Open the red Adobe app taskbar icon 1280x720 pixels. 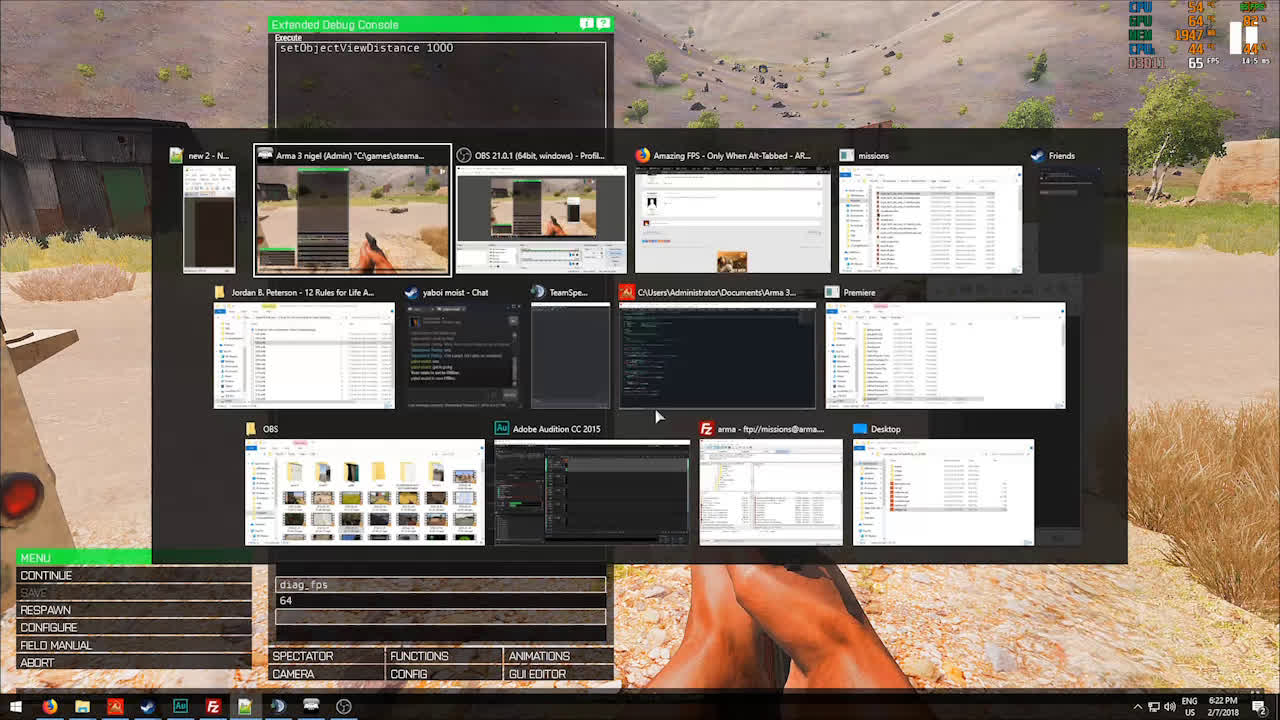(115, 706)
